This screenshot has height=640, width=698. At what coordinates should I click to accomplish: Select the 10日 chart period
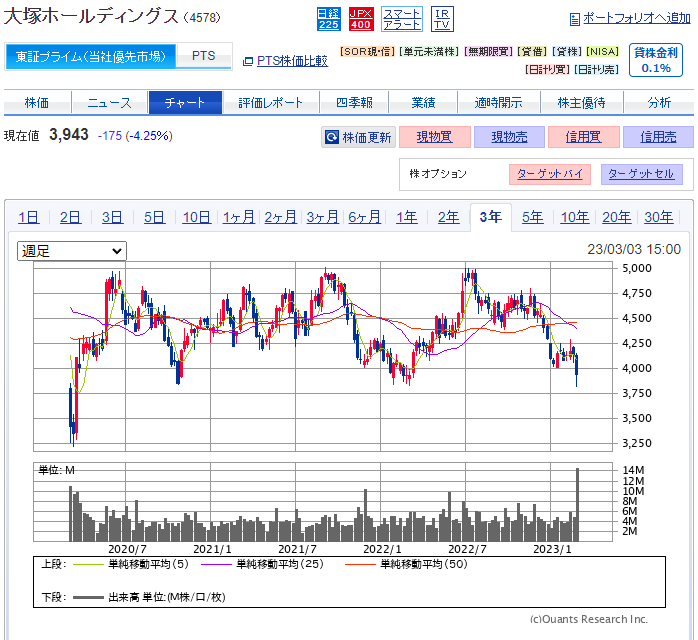coord(196,217)
